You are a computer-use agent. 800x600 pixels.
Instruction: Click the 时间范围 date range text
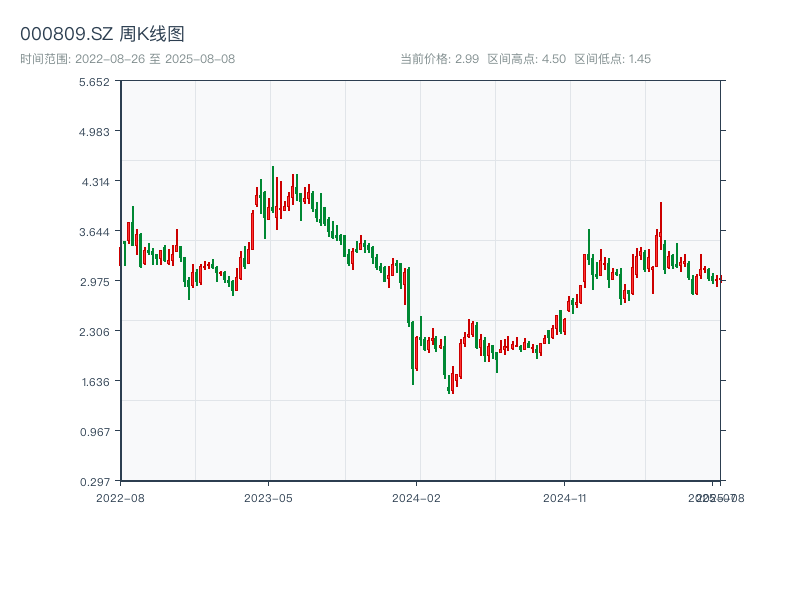tap(127, 59)
